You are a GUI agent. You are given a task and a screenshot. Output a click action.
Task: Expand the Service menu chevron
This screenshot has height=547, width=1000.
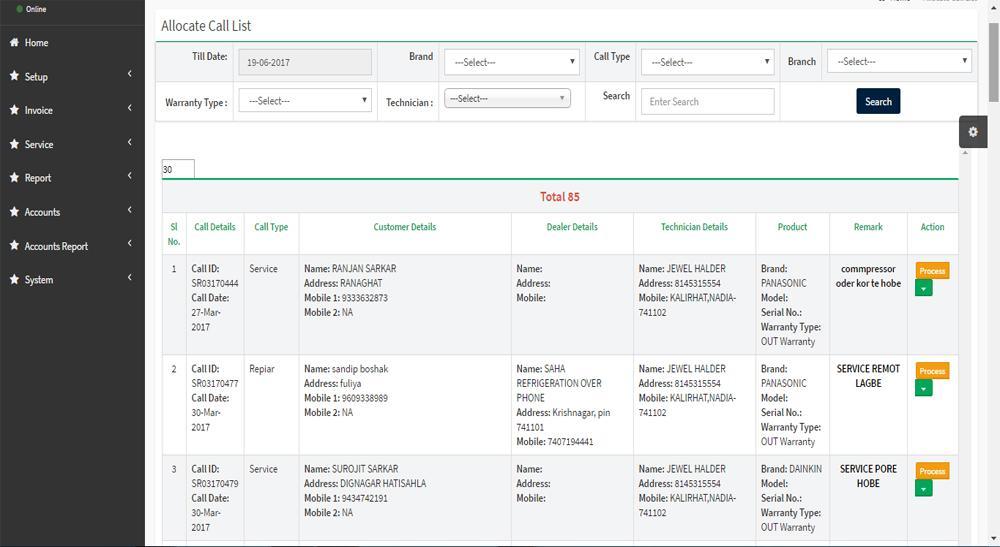129,142
